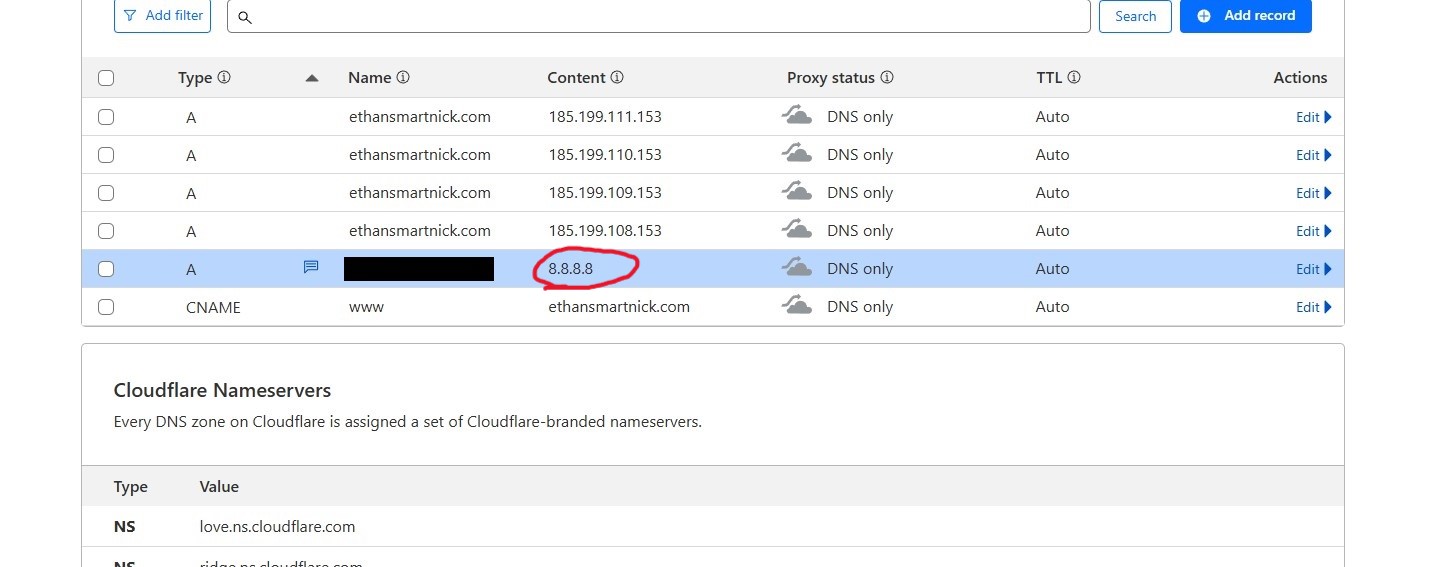Click the 8.8.8.8 content value
This screenshot has height=567, width=1445.
click(x=571, y=269)
